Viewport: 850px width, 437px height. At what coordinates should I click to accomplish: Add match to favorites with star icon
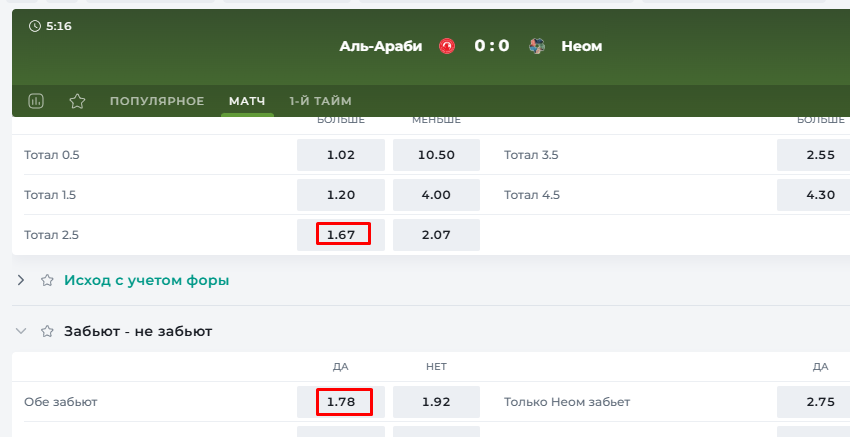(x=78, y=101)
